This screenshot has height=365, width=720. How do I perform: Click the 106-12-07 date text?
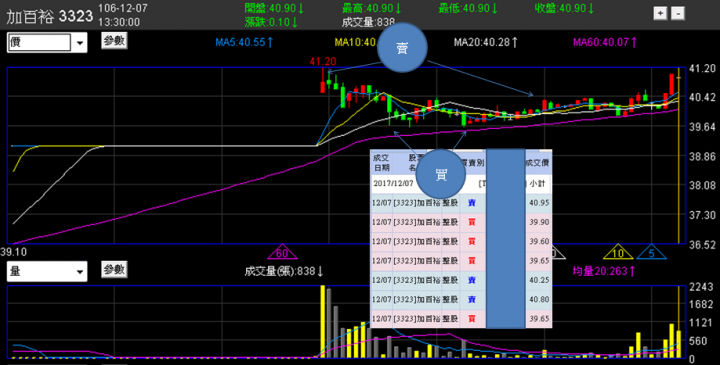[x=123, y=9]
